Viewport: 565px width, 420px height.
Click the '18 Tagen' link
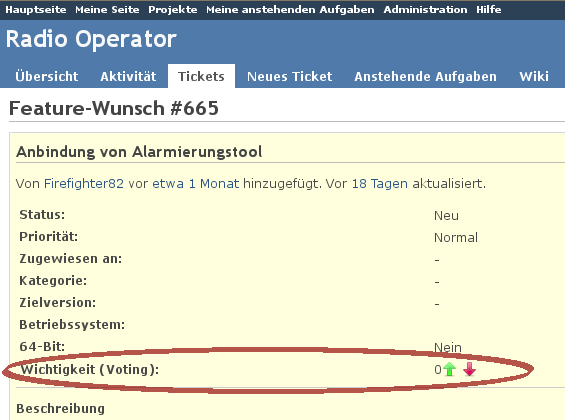point(379,184)
